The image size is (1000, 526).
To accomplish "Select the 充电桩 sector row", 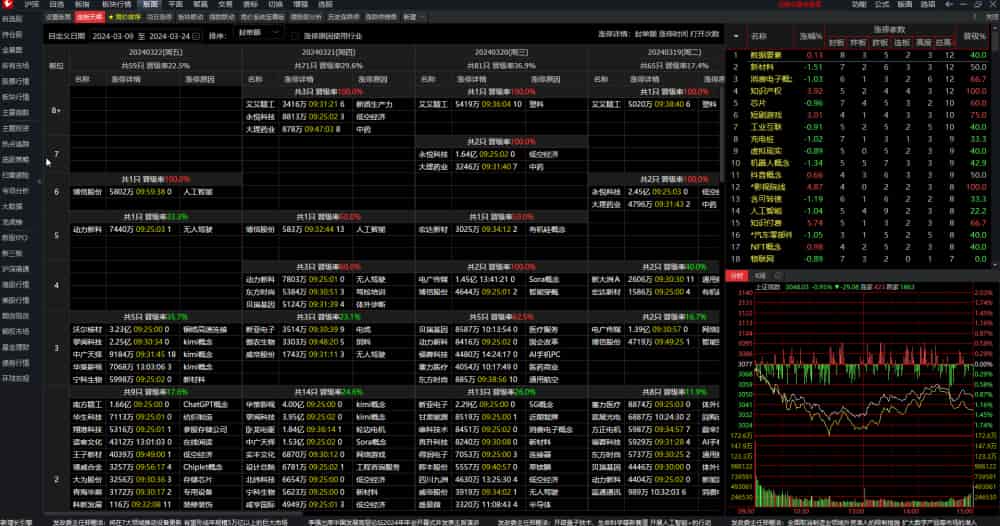I will pyautogui.click(x=860, y=139).
